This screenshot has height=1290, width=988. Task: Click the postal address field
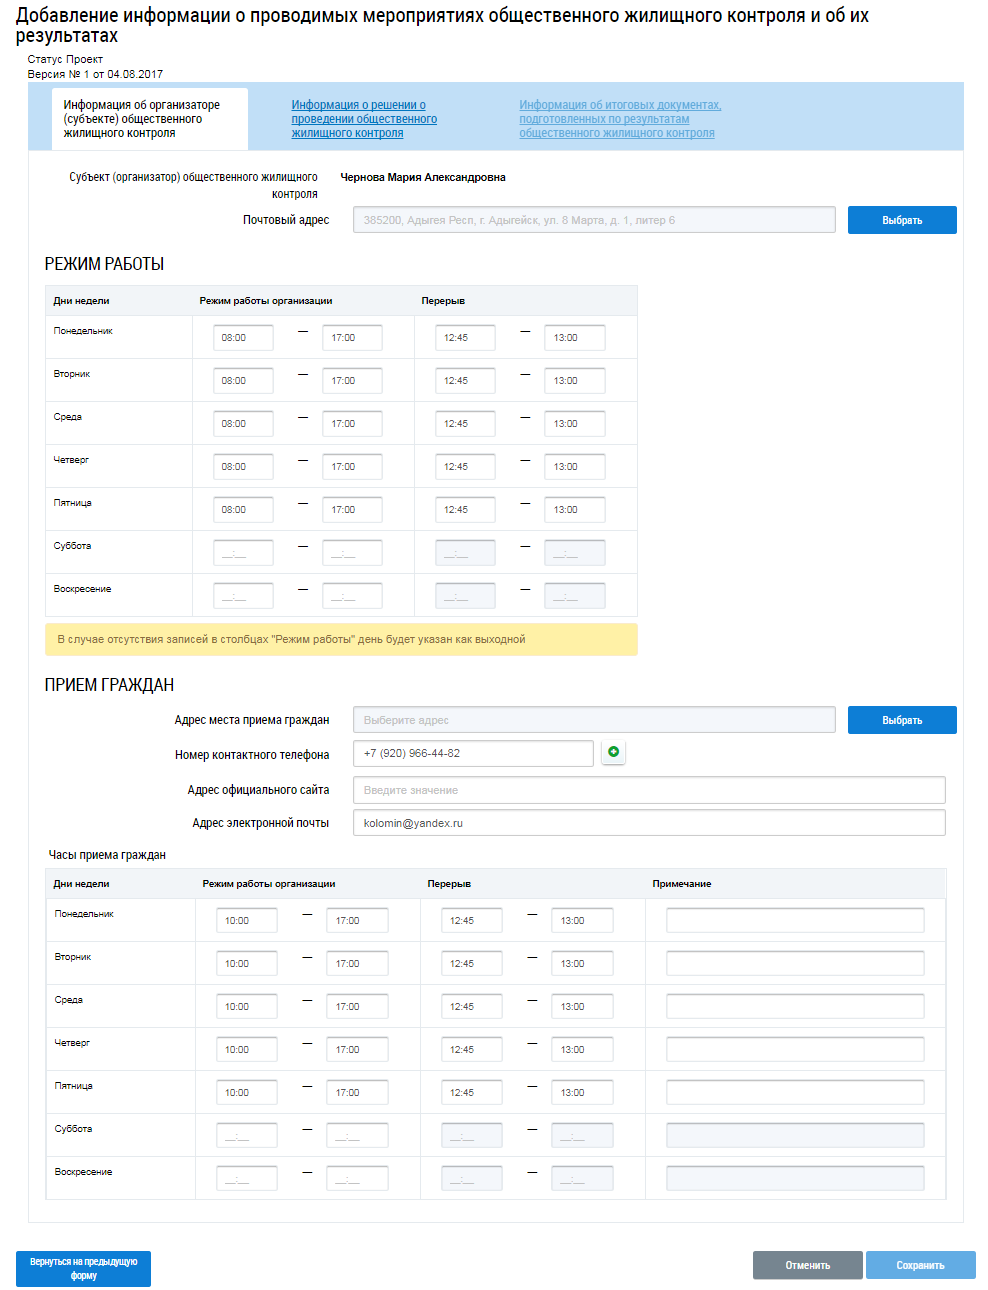[x=594, y=220]
